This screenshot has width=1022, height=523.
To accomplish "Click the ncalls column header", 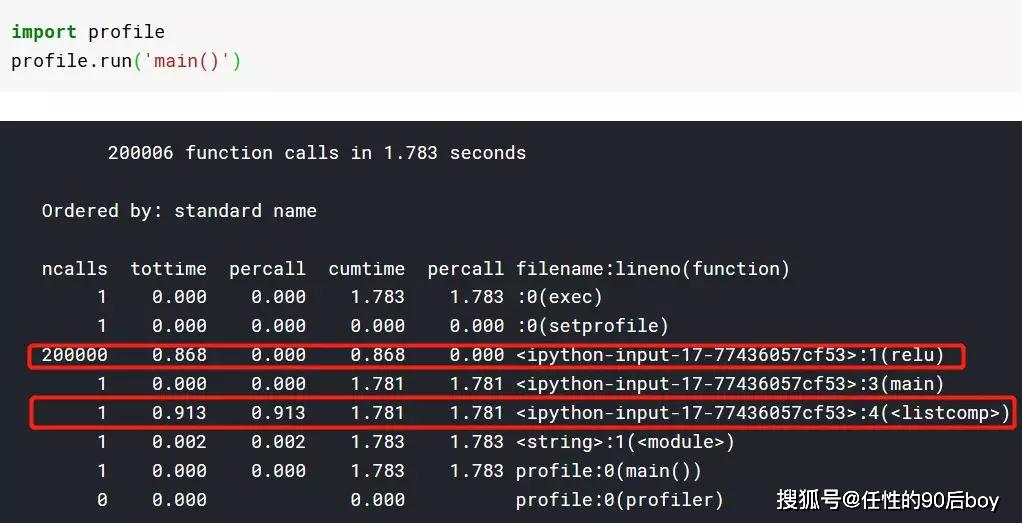I will (x=74, y=269).
